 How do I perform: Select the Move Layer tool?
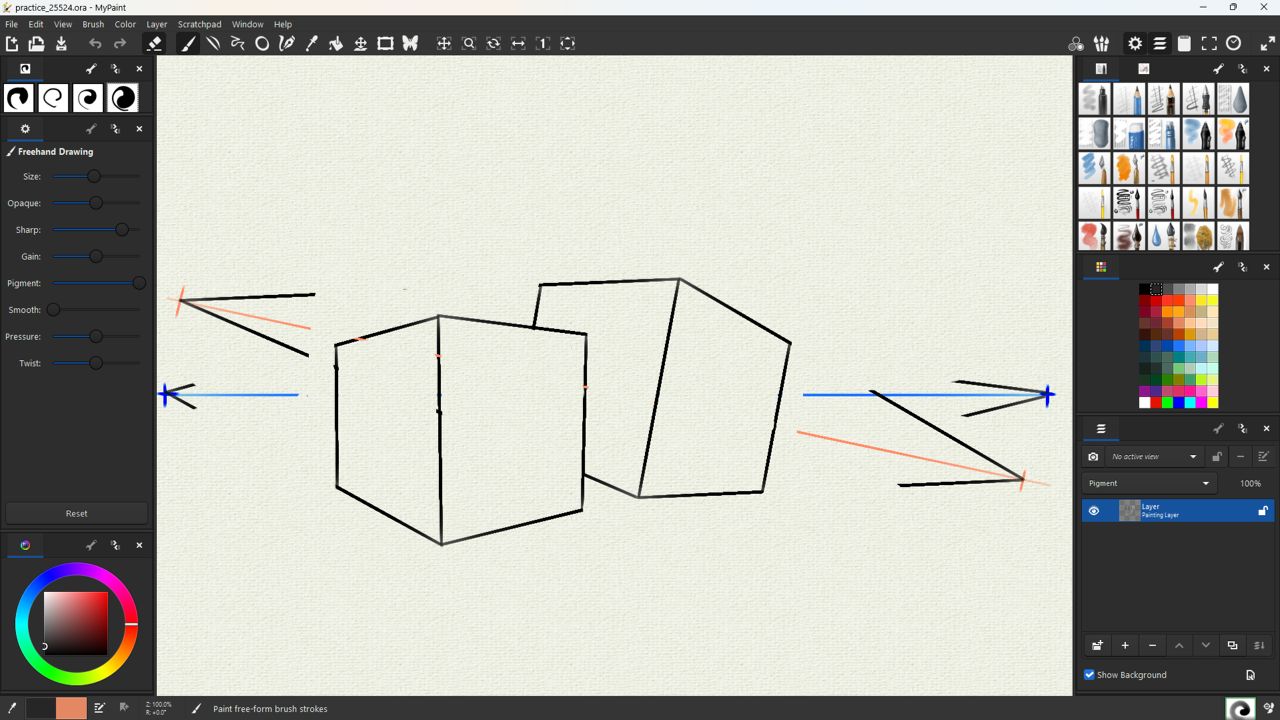coord(360,43)
